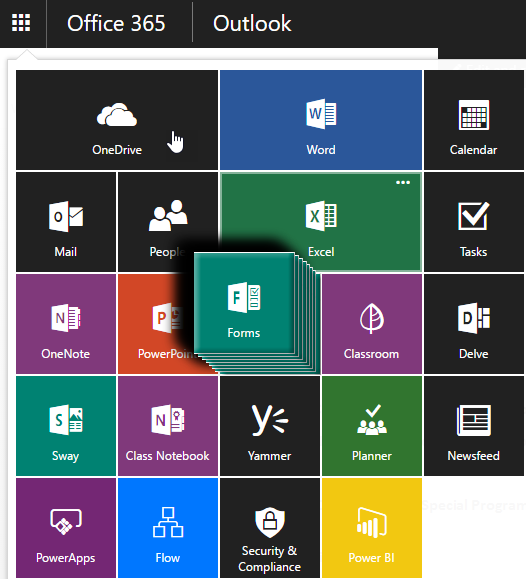This screenshot has height=579, width=526.
Task: Launch the OneNote tile
Action: 66,324
